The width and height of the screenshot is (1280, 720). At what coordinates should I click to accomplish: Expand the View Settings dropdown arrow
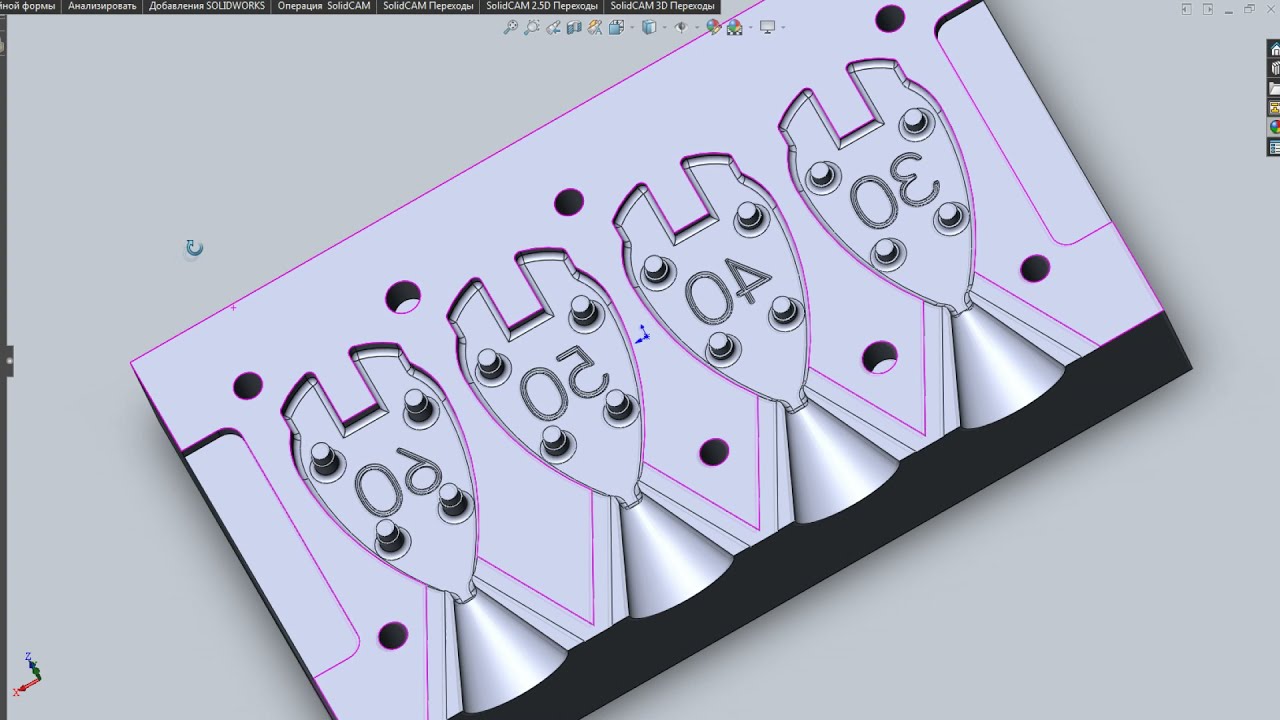(x=782, y=28)
